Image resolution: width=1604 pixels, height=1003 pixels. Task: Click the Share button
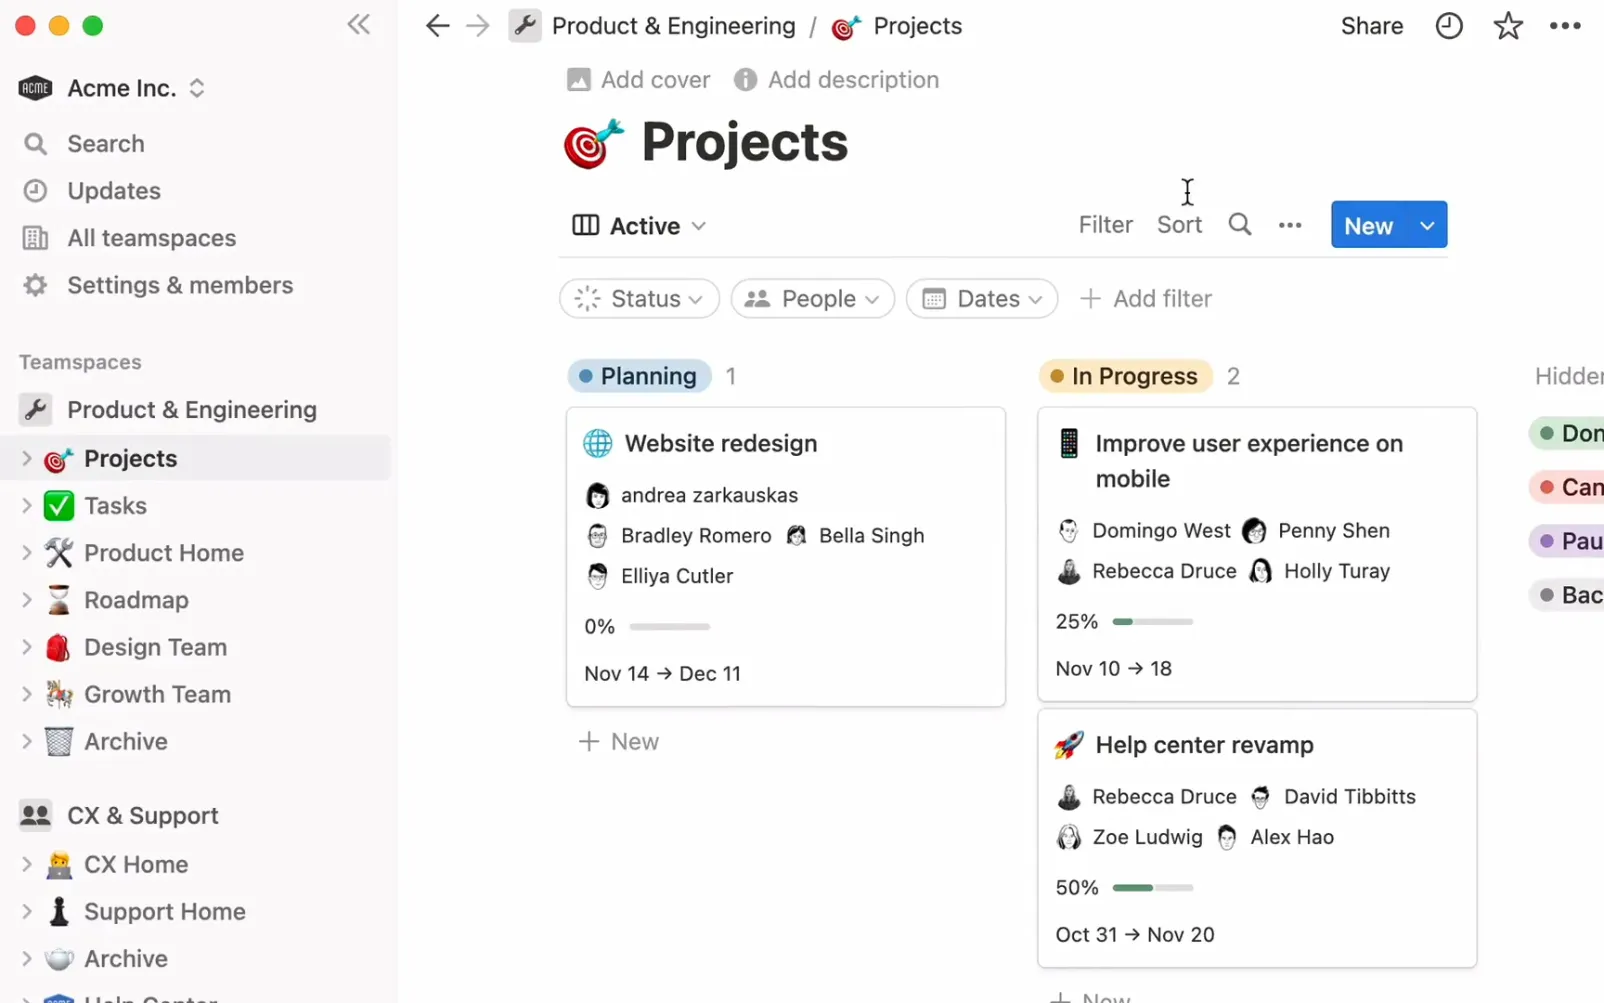click(x=1372, y=26)
